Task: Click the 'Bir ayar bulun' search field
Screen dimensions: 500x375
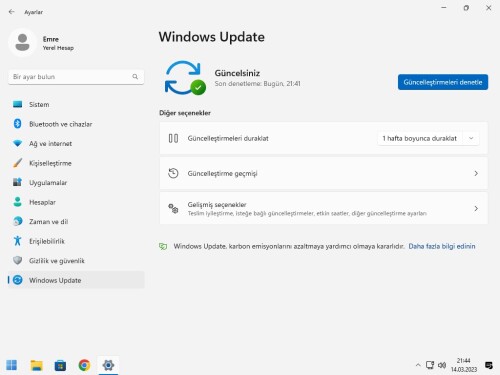Action: [76, 77]
